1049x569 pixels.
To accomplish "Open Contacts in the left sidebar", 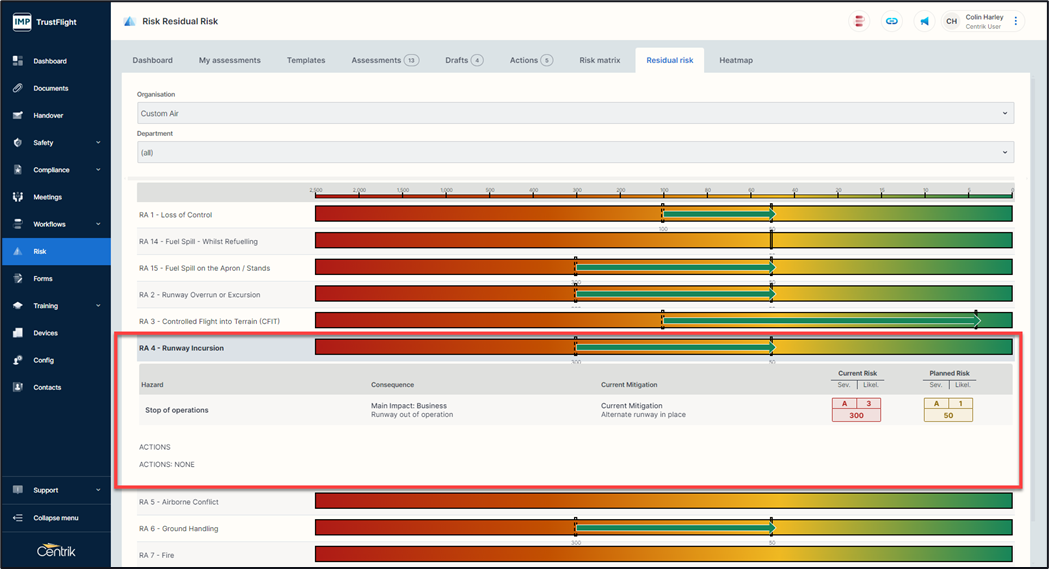I will (47, 387).
